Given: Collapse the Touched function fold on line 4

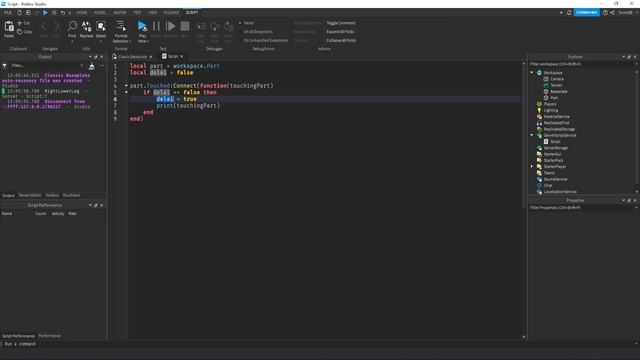Looking at the screenshot, I should (x=126, y=86).
